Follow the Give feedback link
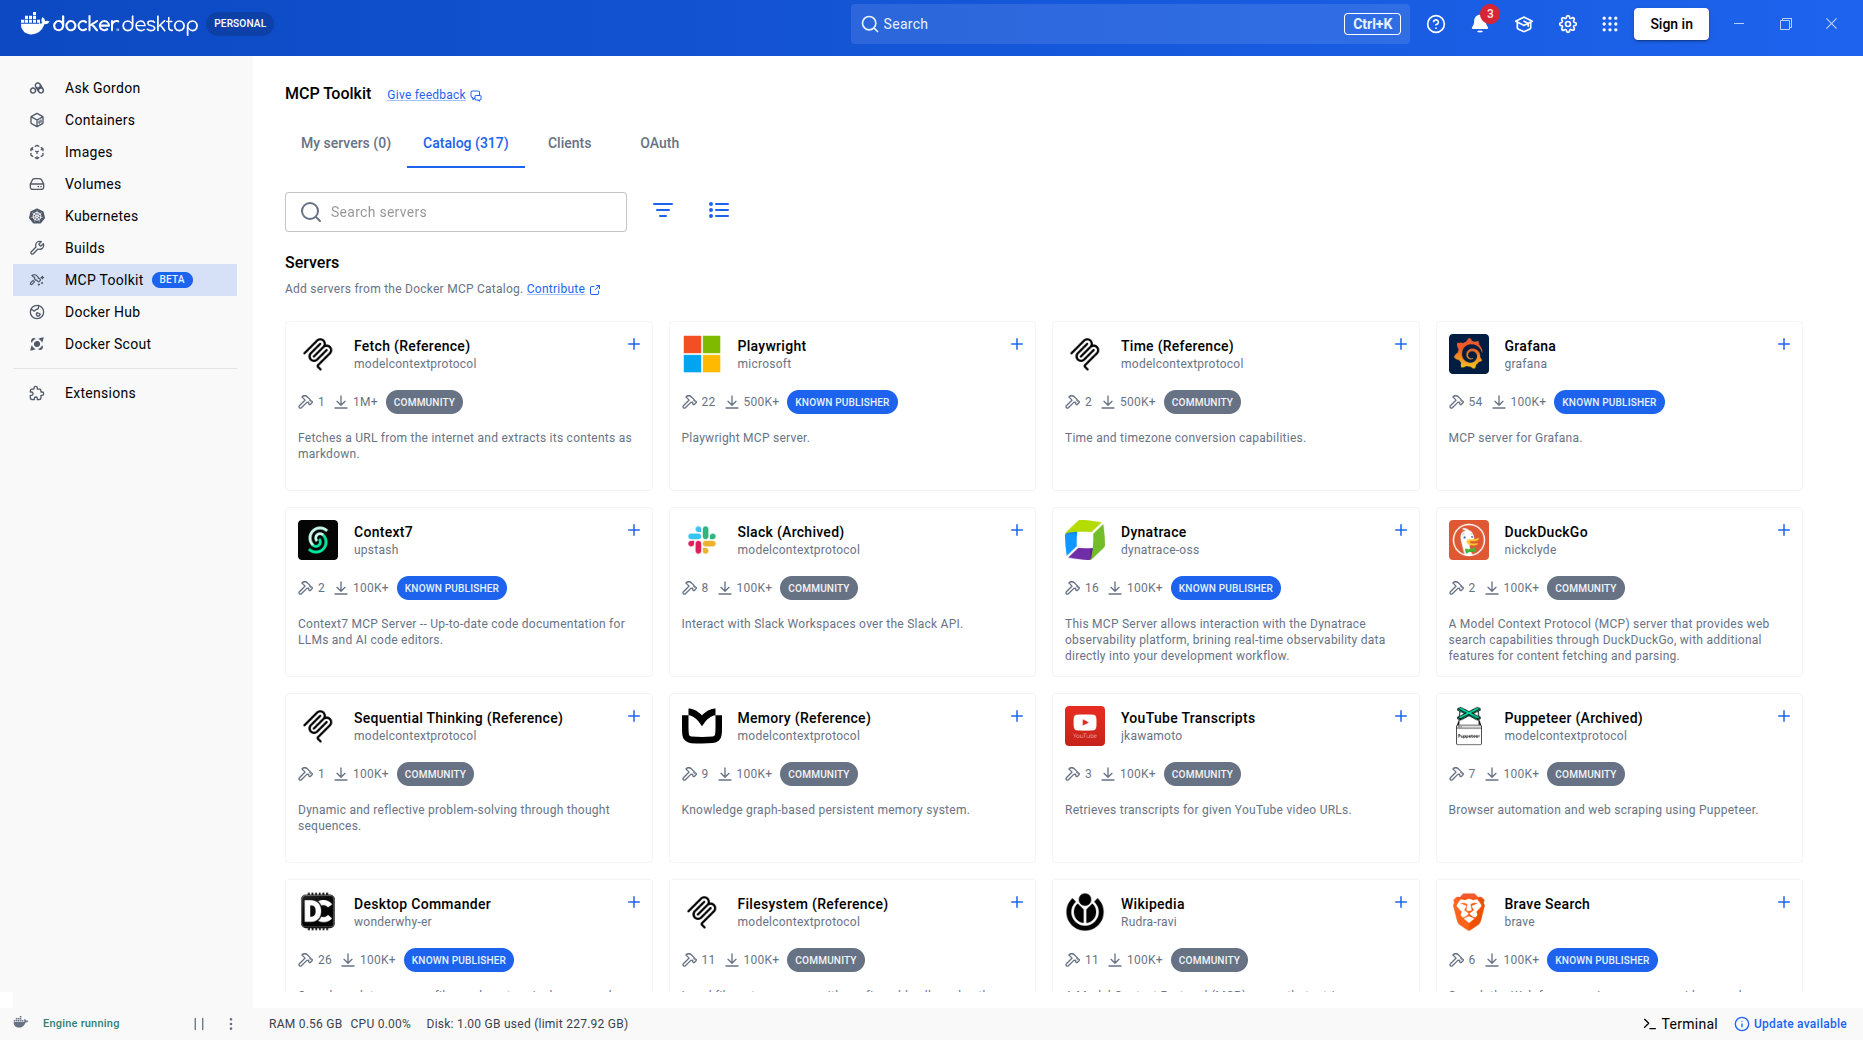Viewport: 1863px width, 1040px height. [x=426, y=95]
